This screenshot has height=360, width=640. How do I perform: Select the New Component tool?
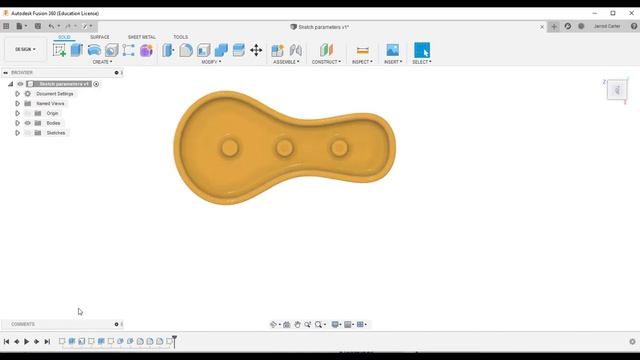[x=278, y=50]
